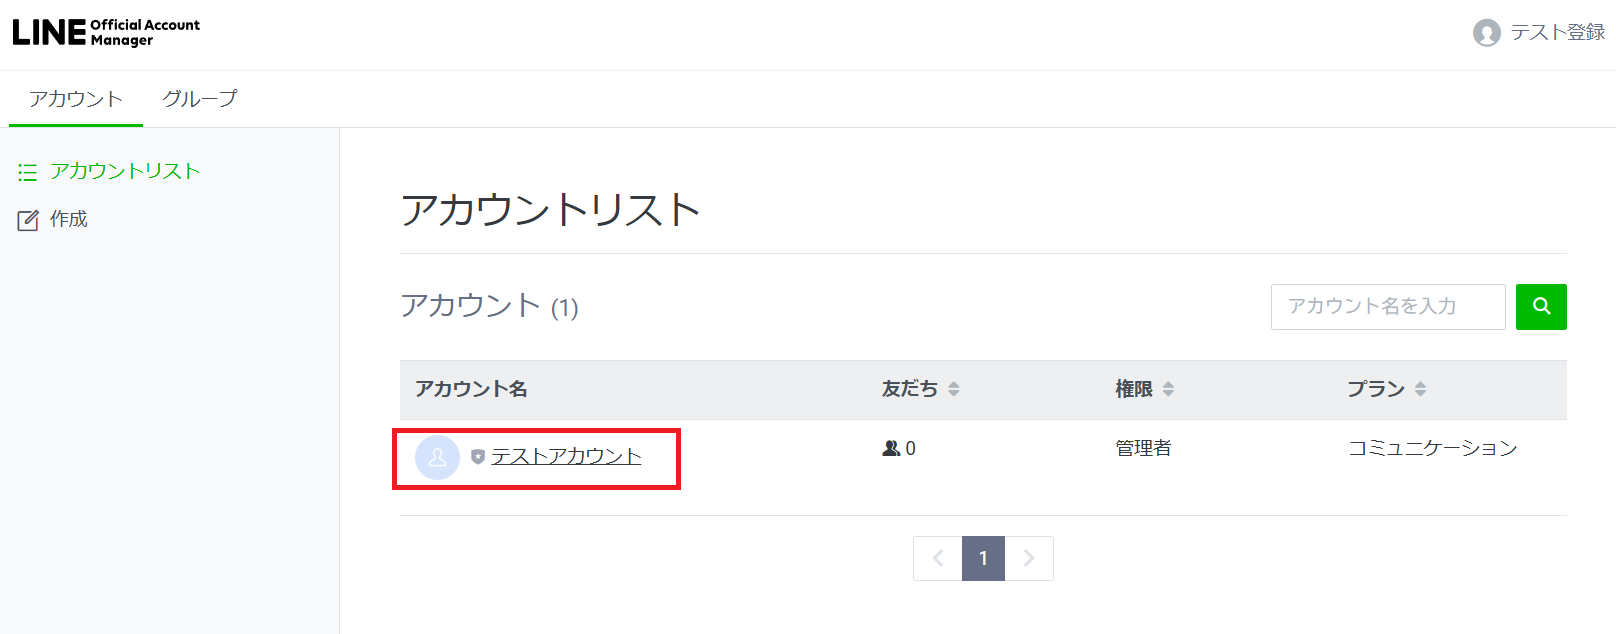
Task: Click the friends count people icon
Action: 891,449
